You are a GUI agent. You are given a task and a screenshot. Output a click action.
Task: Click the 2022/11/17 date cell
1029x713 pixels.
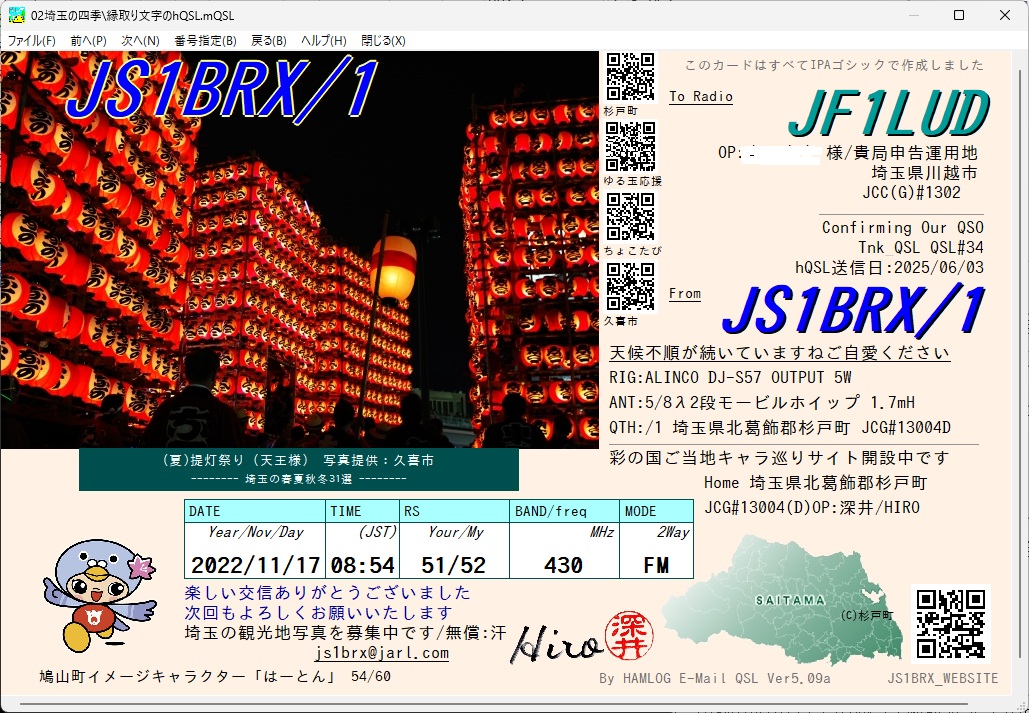(255, 564)
